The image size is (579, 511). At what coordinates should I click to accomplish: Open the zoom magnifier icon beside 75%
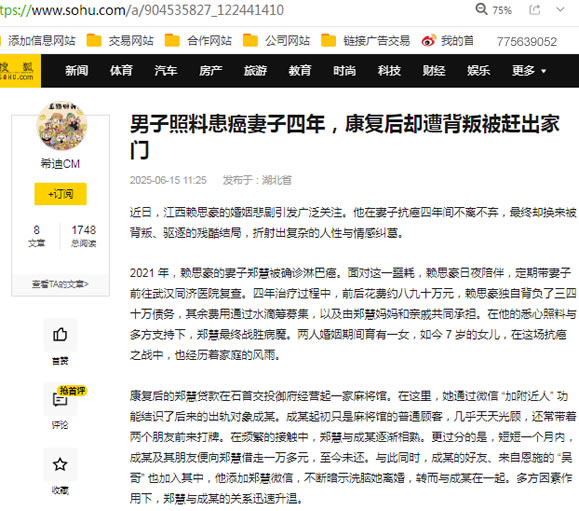click(x=481, y=9)
